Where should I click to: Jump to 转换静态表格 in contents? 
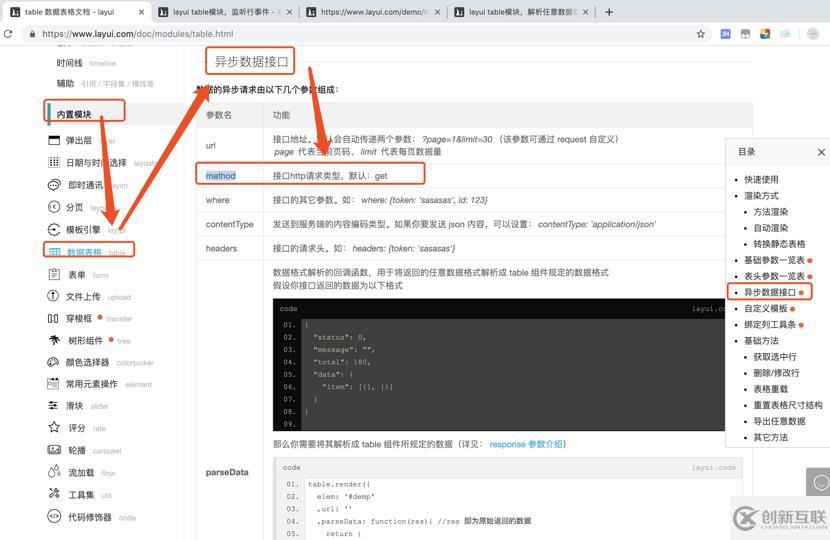tap(779, 244)
